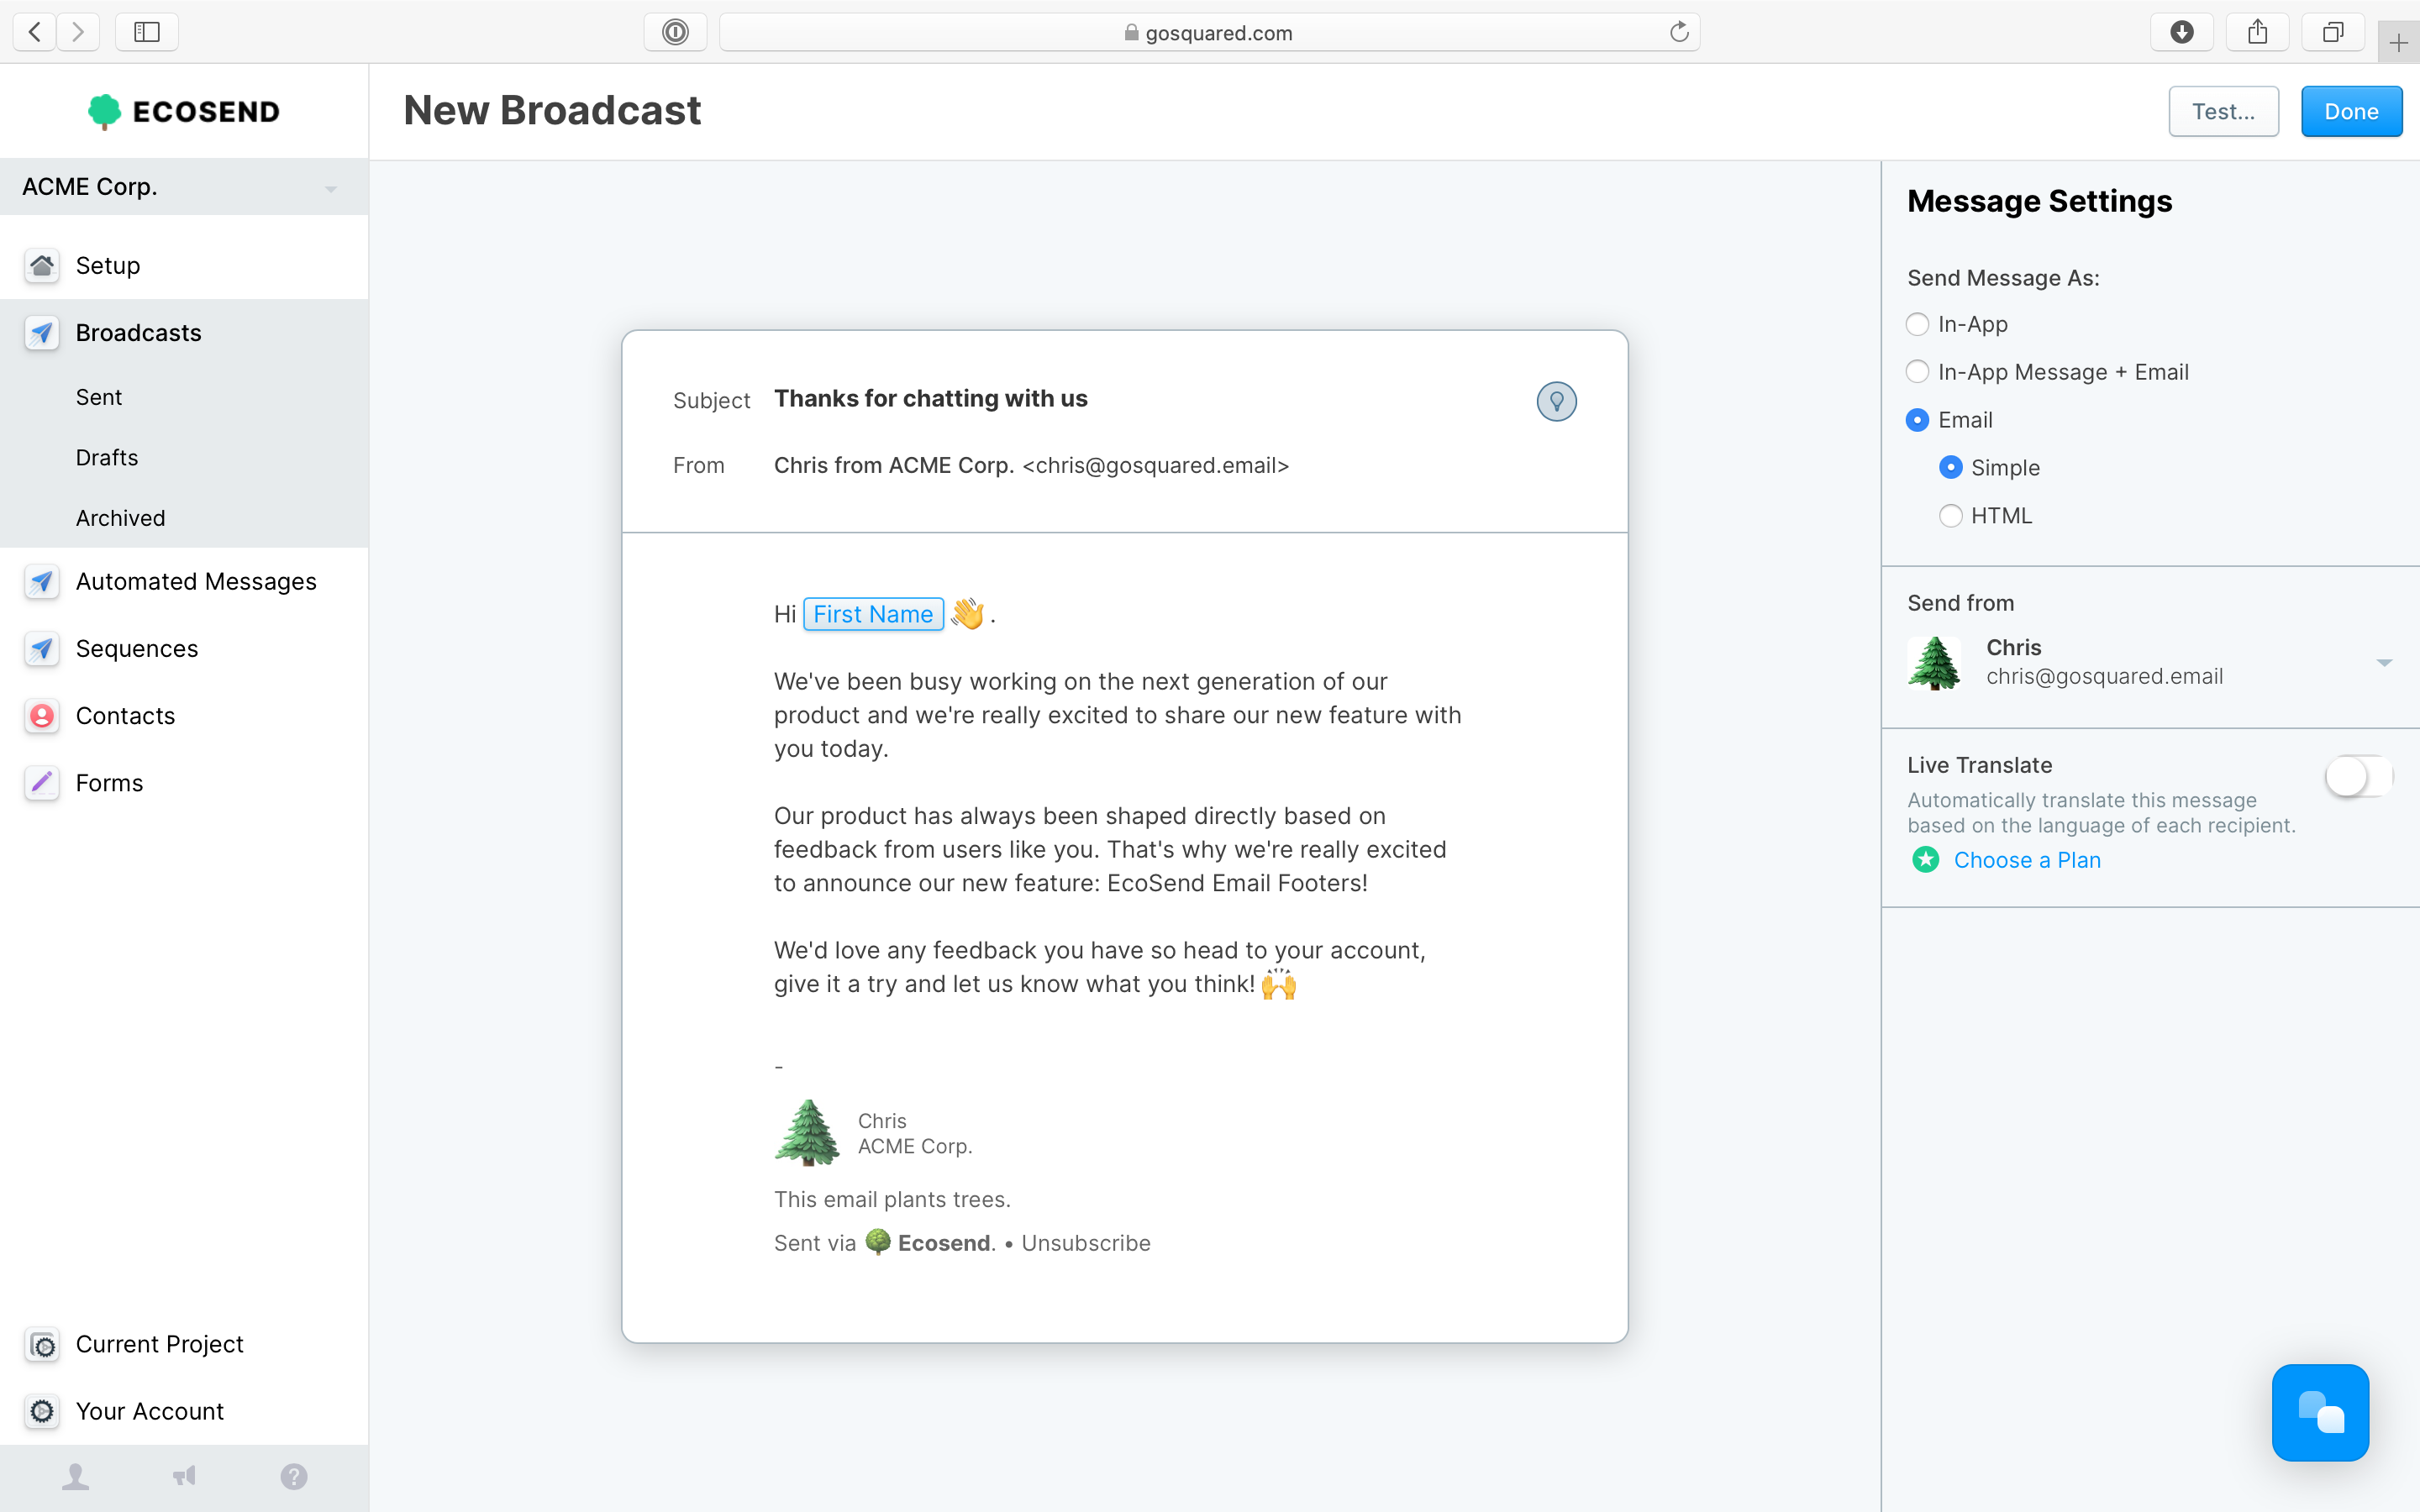
Task: Click the 1Password extension icon
Action: point(676,32)
